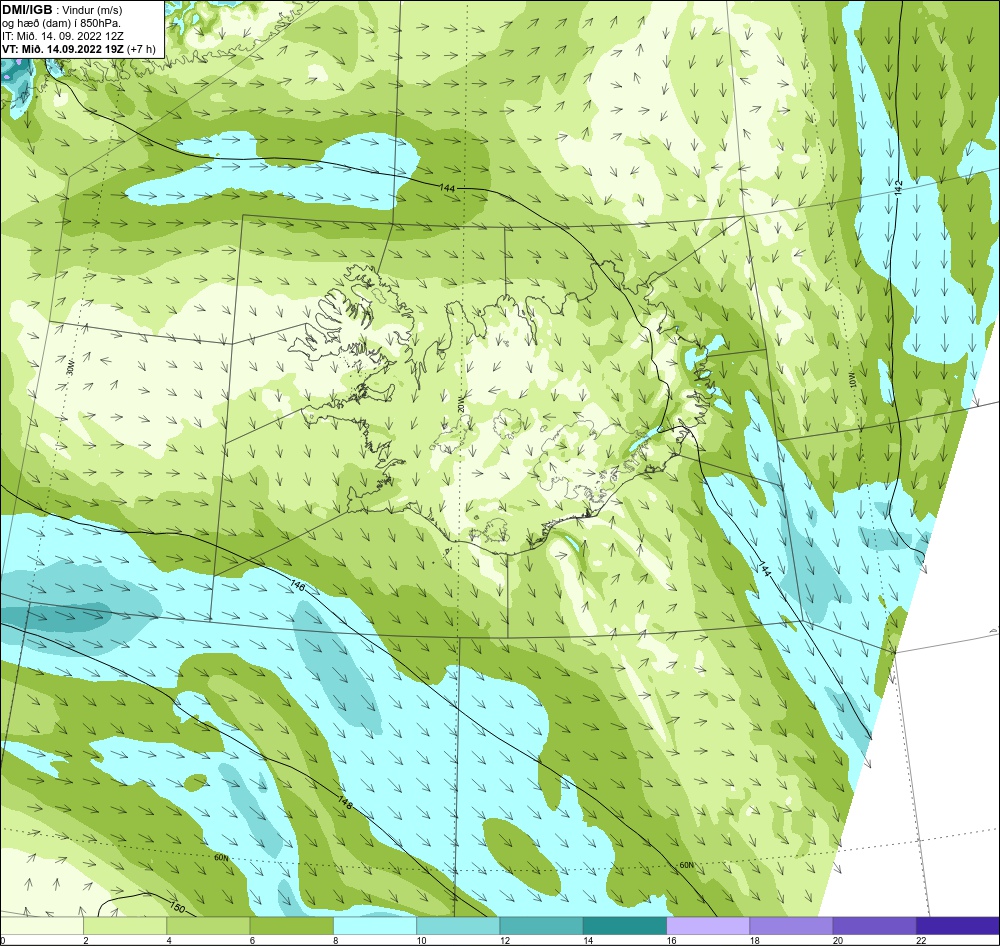Image resolution: width=1000 pixels, height=946 pixels.
Task: Click legend tick value 16
Action: pyautogui.click(x=671, y=940)
